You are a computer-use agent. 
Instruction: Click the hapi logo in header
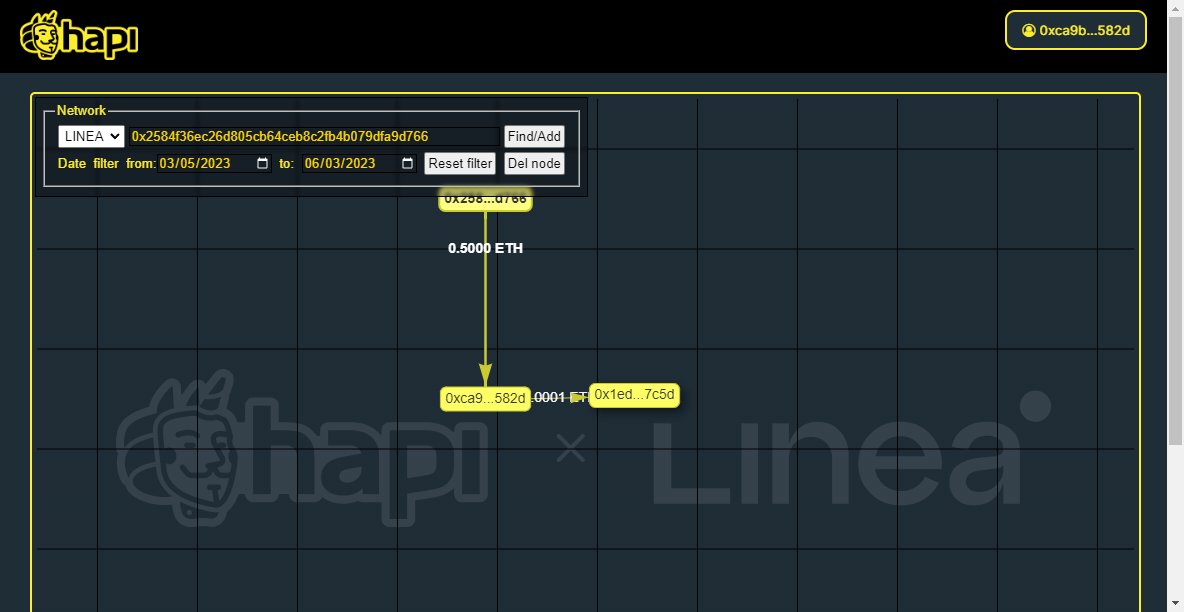tap(79, 36)
